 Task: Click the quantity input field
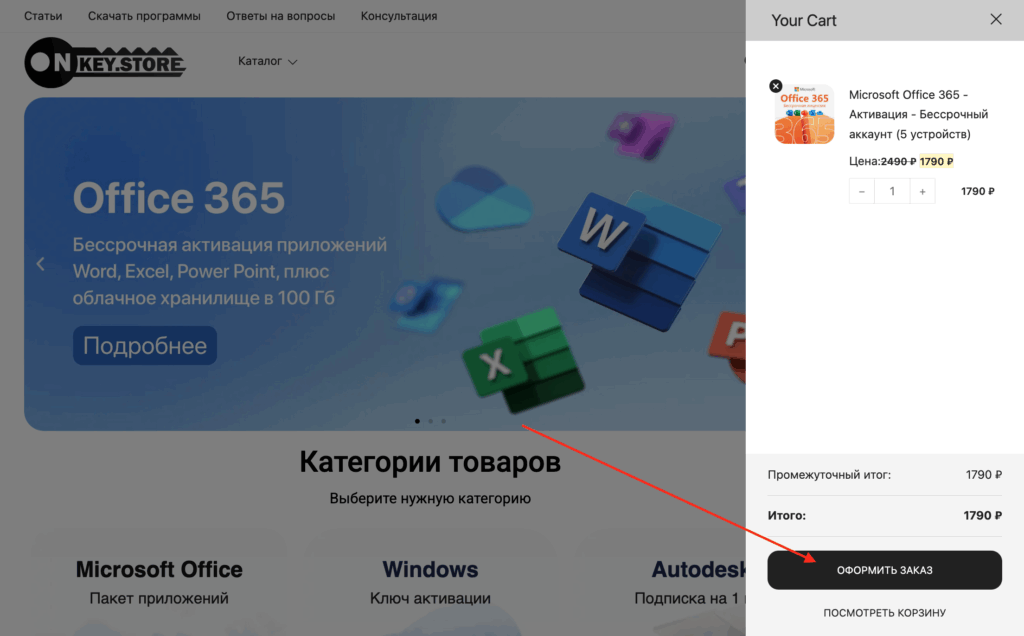pos(892,191)
